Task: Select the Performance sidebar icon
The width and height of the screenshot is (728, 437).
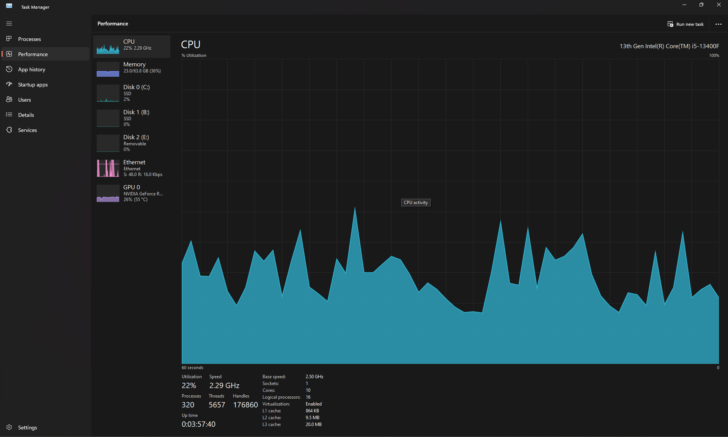Action: (x=9, y=54)
